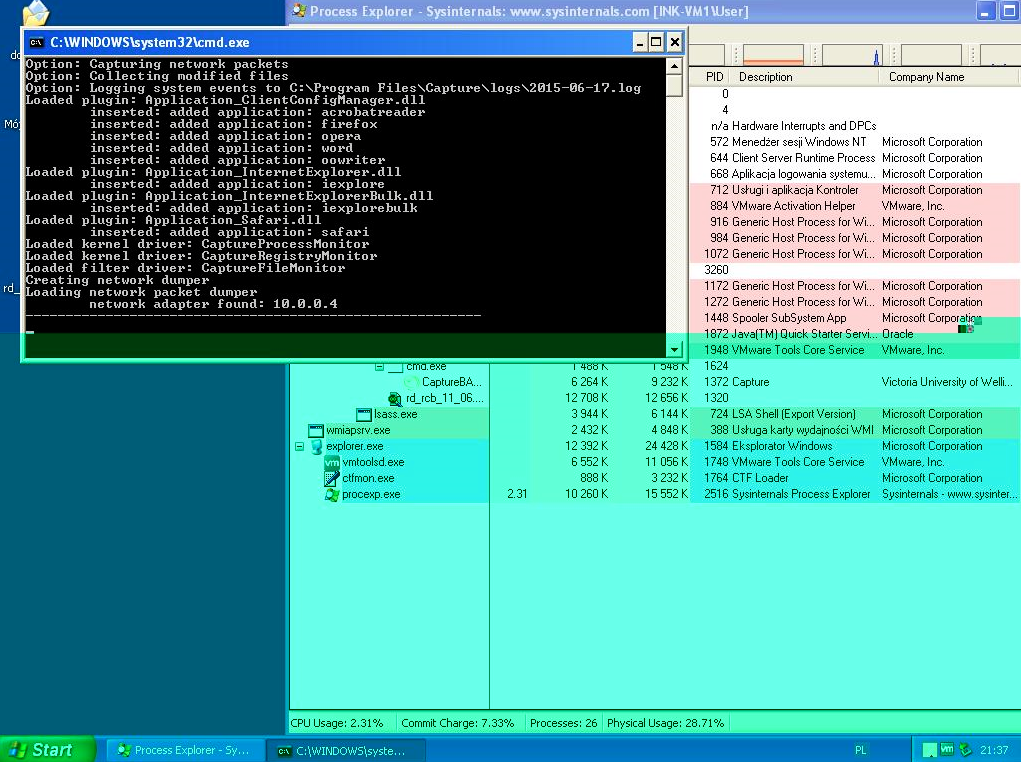Switch to cmd.exe taskbar button
The width and height of the screenshot is (1021, 762).
(346, 750)
